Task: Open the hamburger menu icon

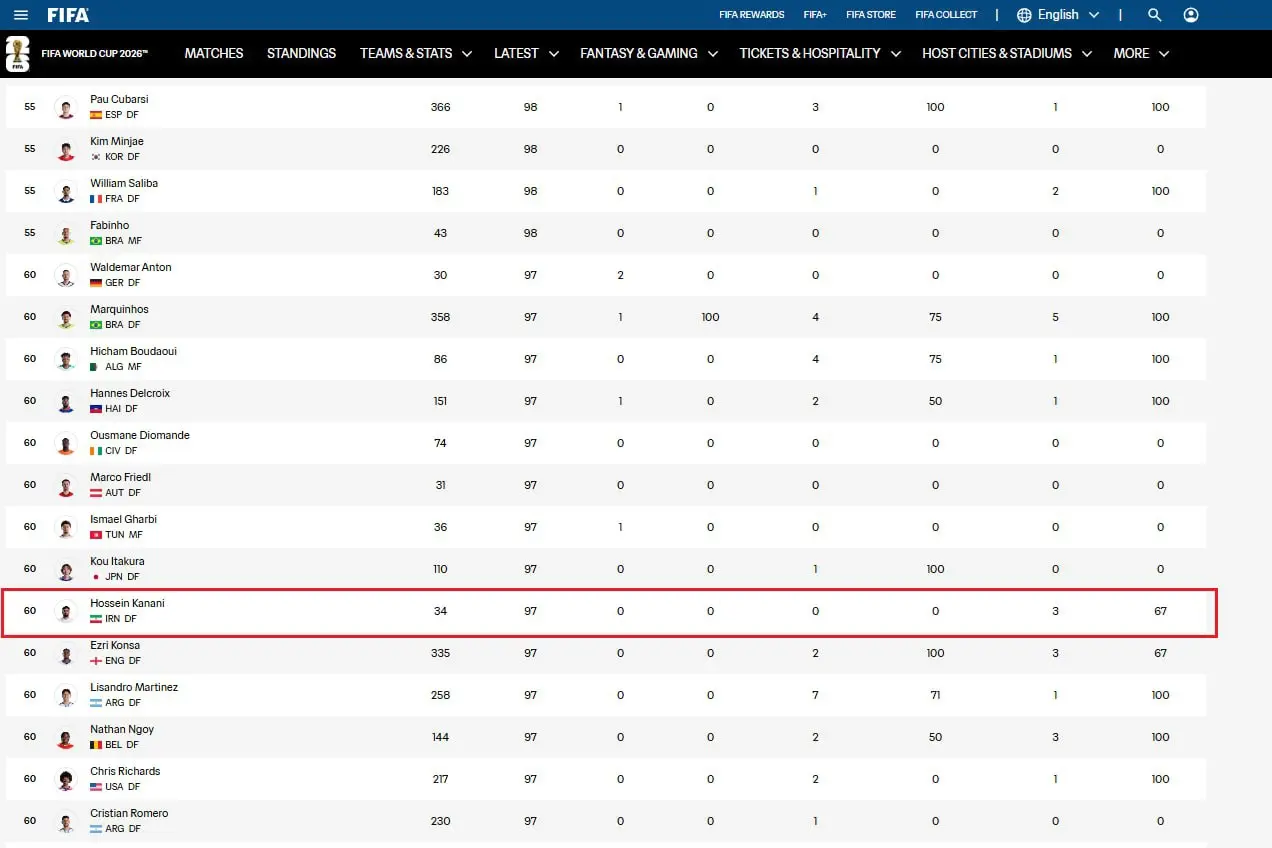Action: click(21, 15)
